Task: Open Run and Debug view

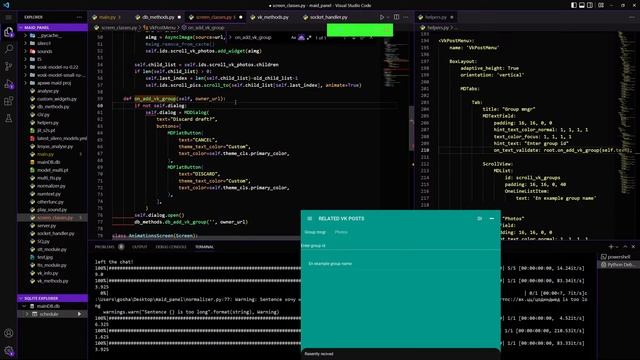Action: (9, 84)
